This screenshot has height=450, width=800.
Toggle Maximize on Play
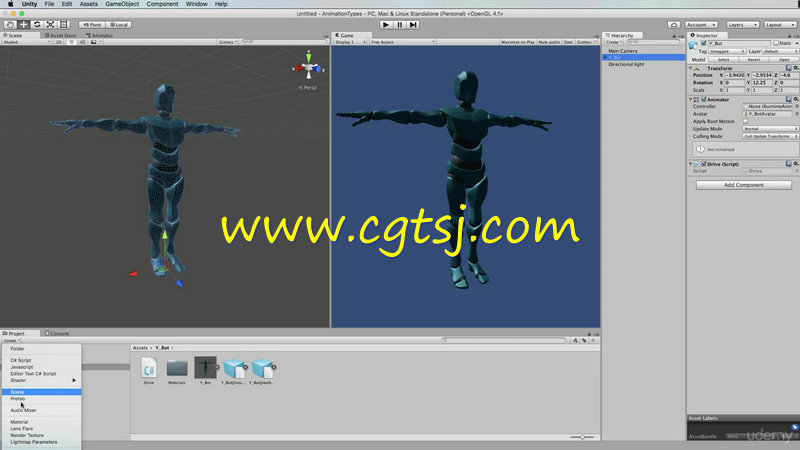[x=517, y=42]
